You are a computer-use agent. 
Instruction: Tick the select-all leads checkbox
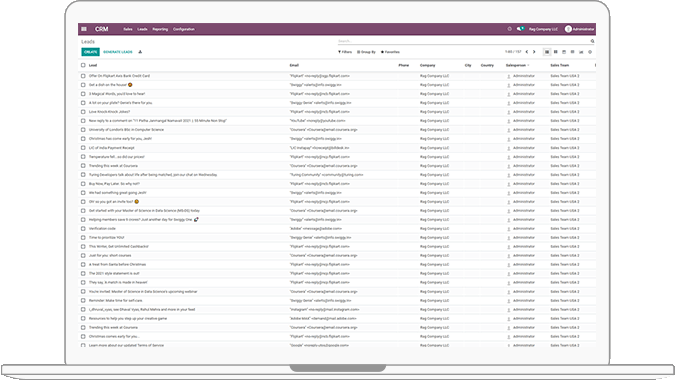83,65
